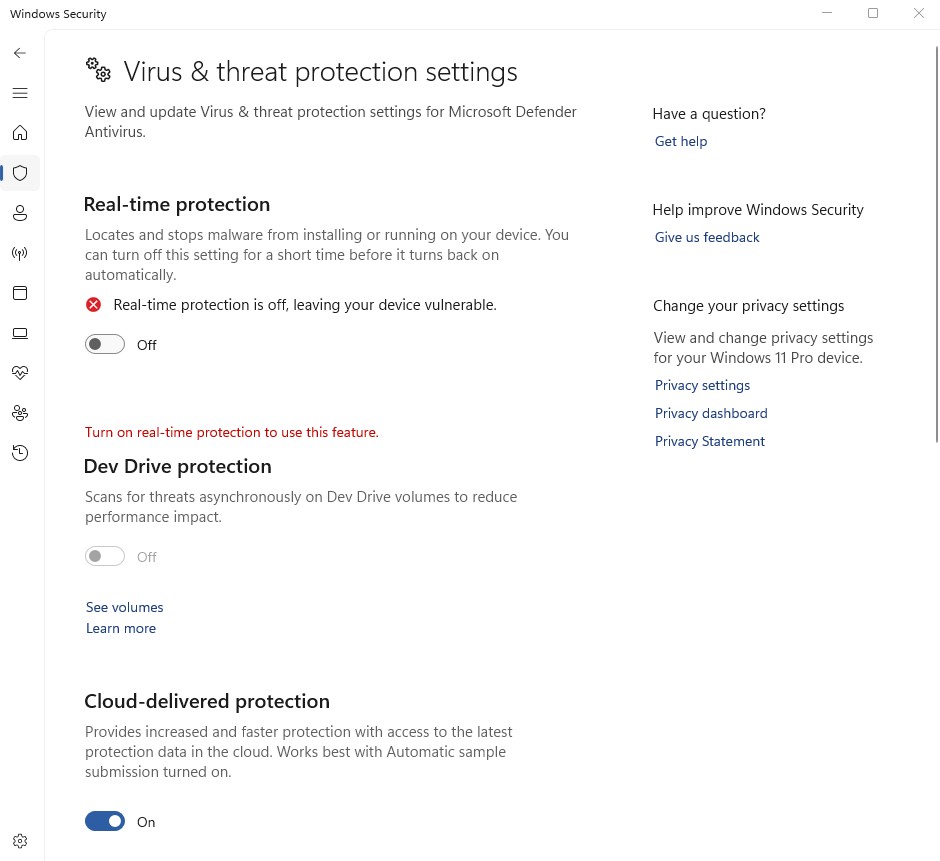Open App & browser control icon
Image resolution: width=940 pixels, height=861 pixels.
[20, 293]
